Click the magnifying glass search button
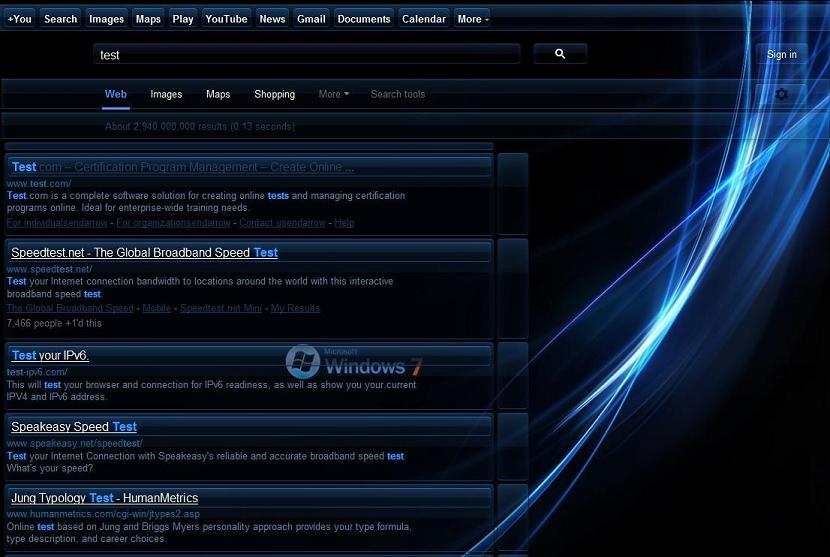The image size is (830, 557). [560, 53]
